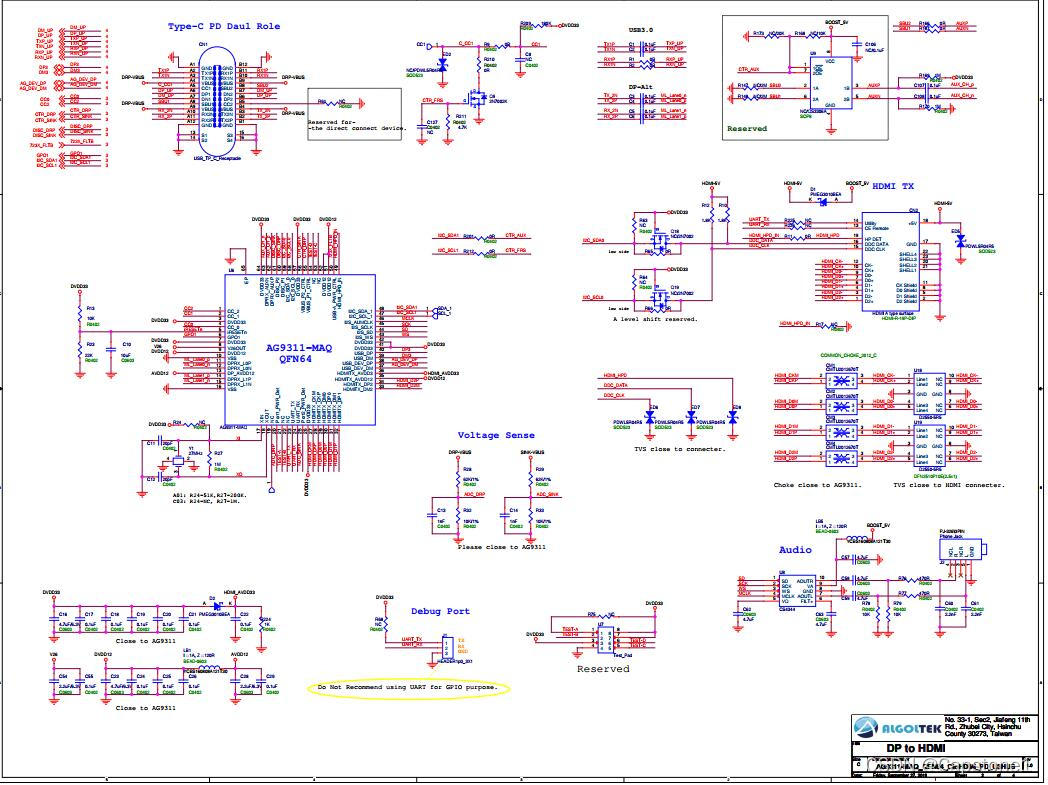Select the Q6 MOSFET symbol near CTR_FRS
The width and height of the screenshot is (1048, 785).
477,99
